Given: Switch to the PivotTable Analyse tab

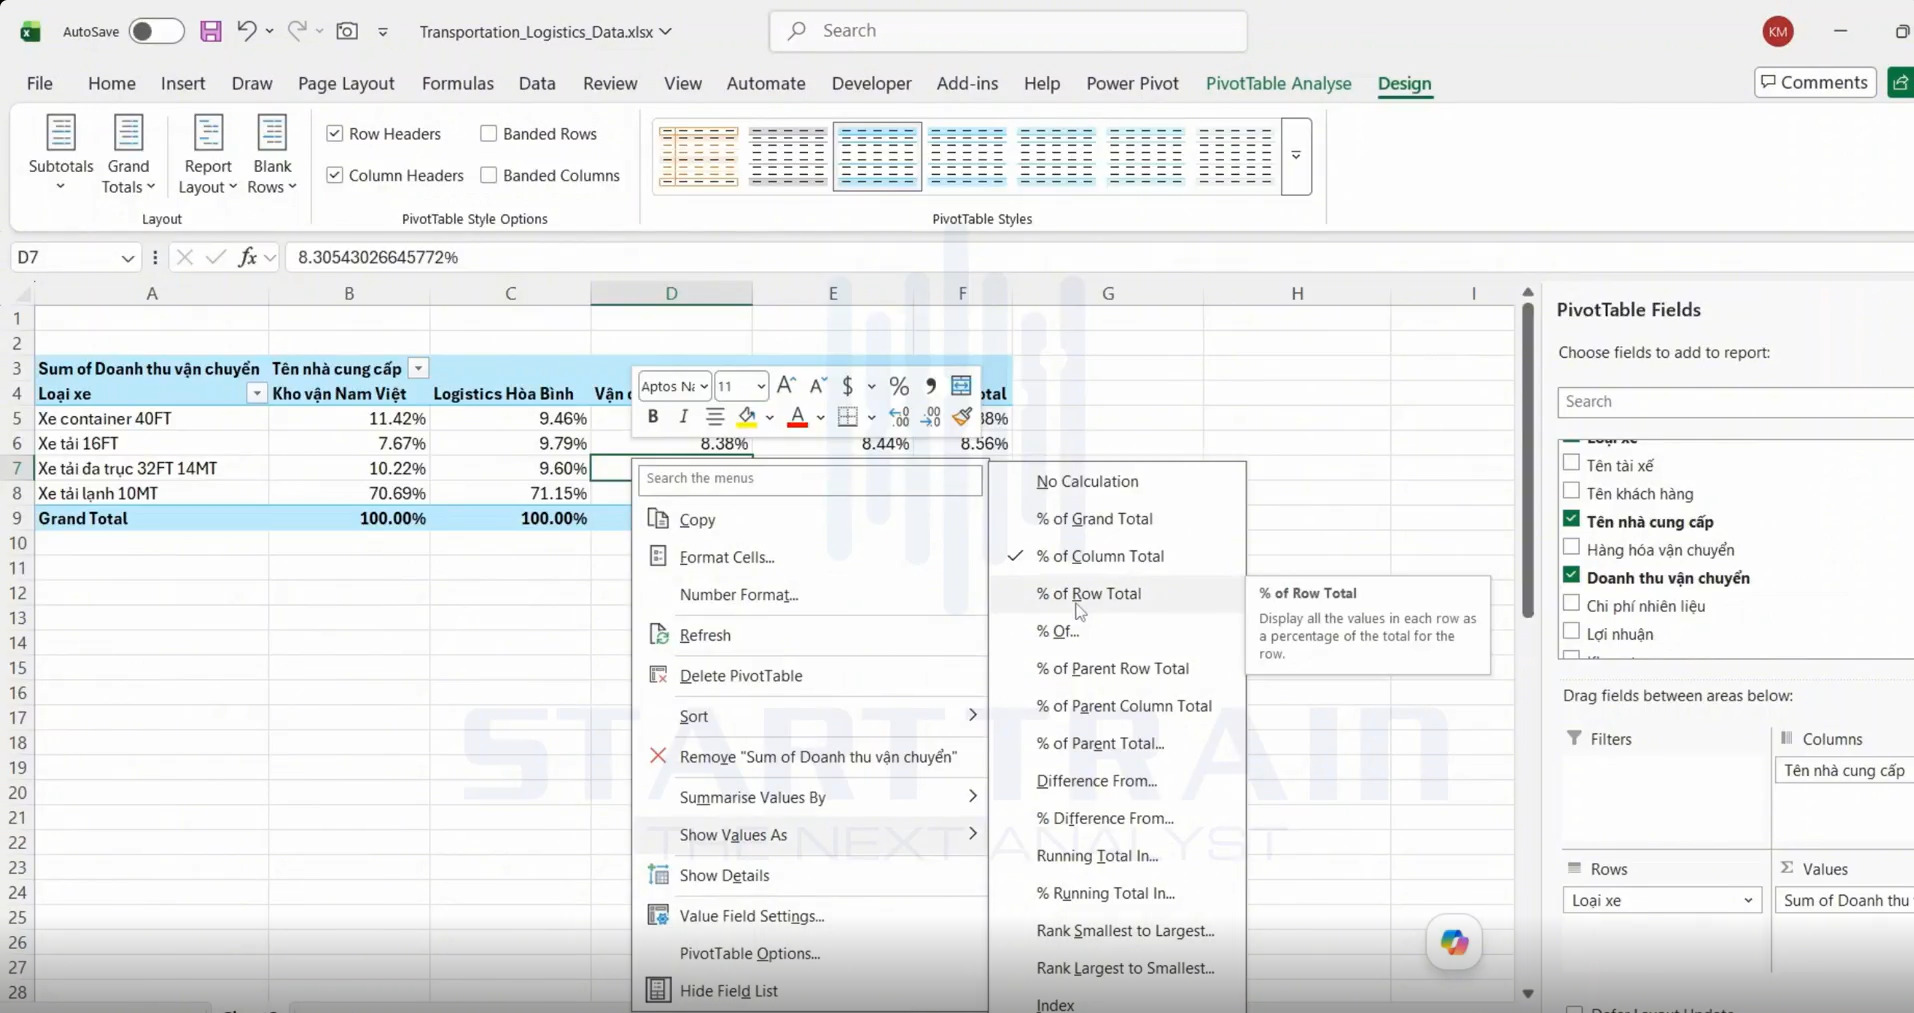Looking at the screenshot, I should 1278,83.
